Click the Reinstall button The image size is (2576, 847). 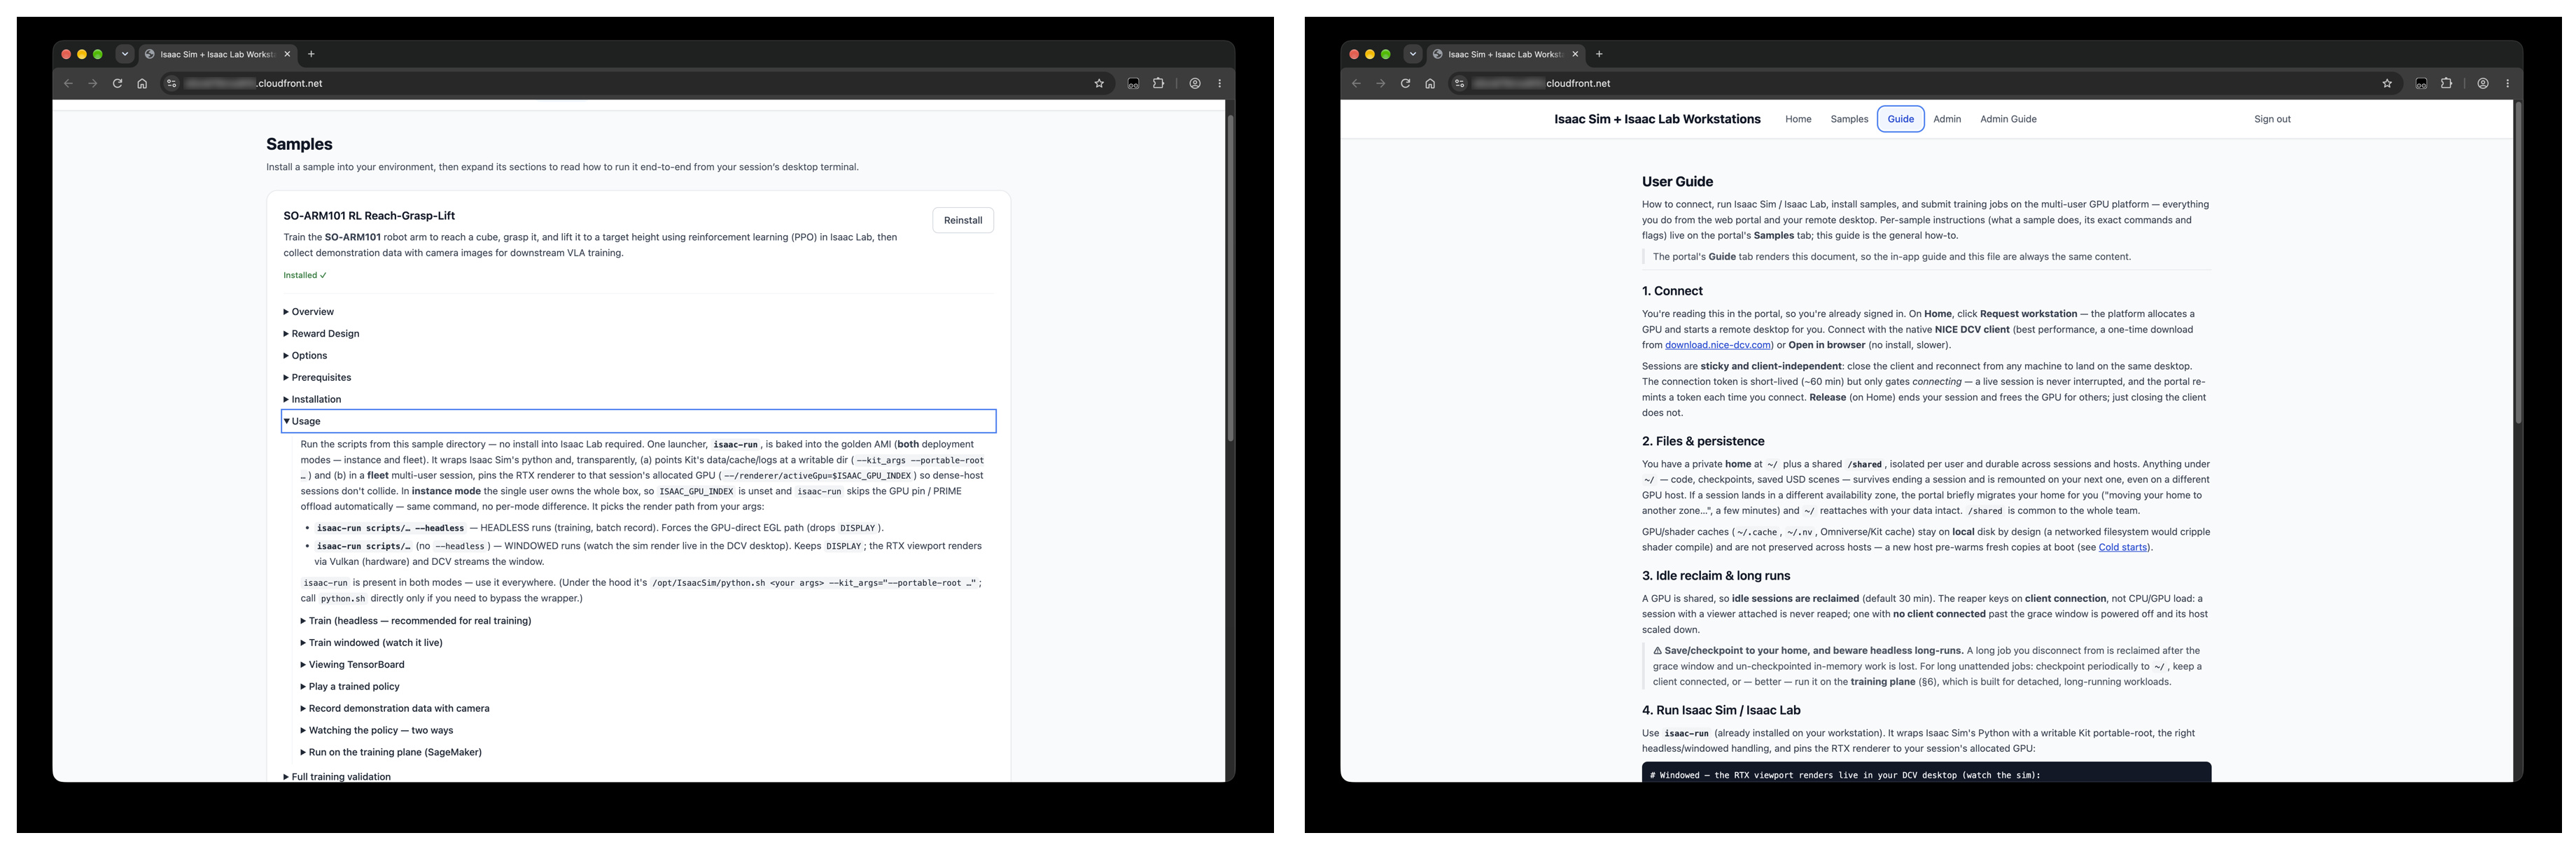(x=963, y=220)
